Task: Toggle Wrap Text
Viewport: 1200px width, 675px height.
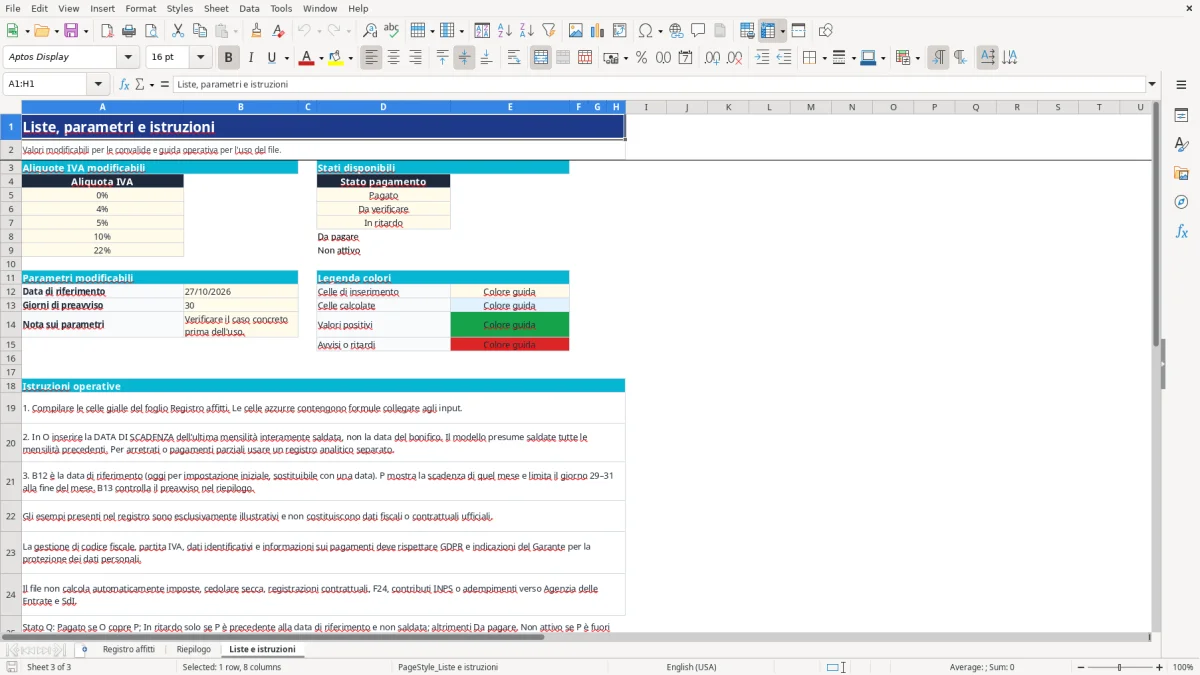Action: pyautogui.click(x=514, y=58)
